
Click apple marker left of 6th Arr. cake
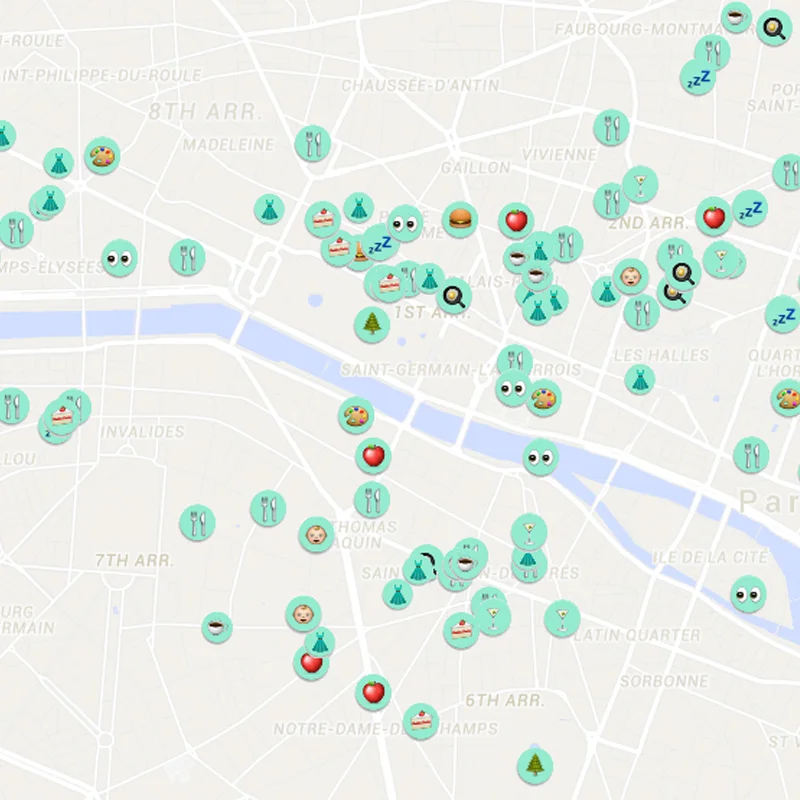click(x=373, y=692)
